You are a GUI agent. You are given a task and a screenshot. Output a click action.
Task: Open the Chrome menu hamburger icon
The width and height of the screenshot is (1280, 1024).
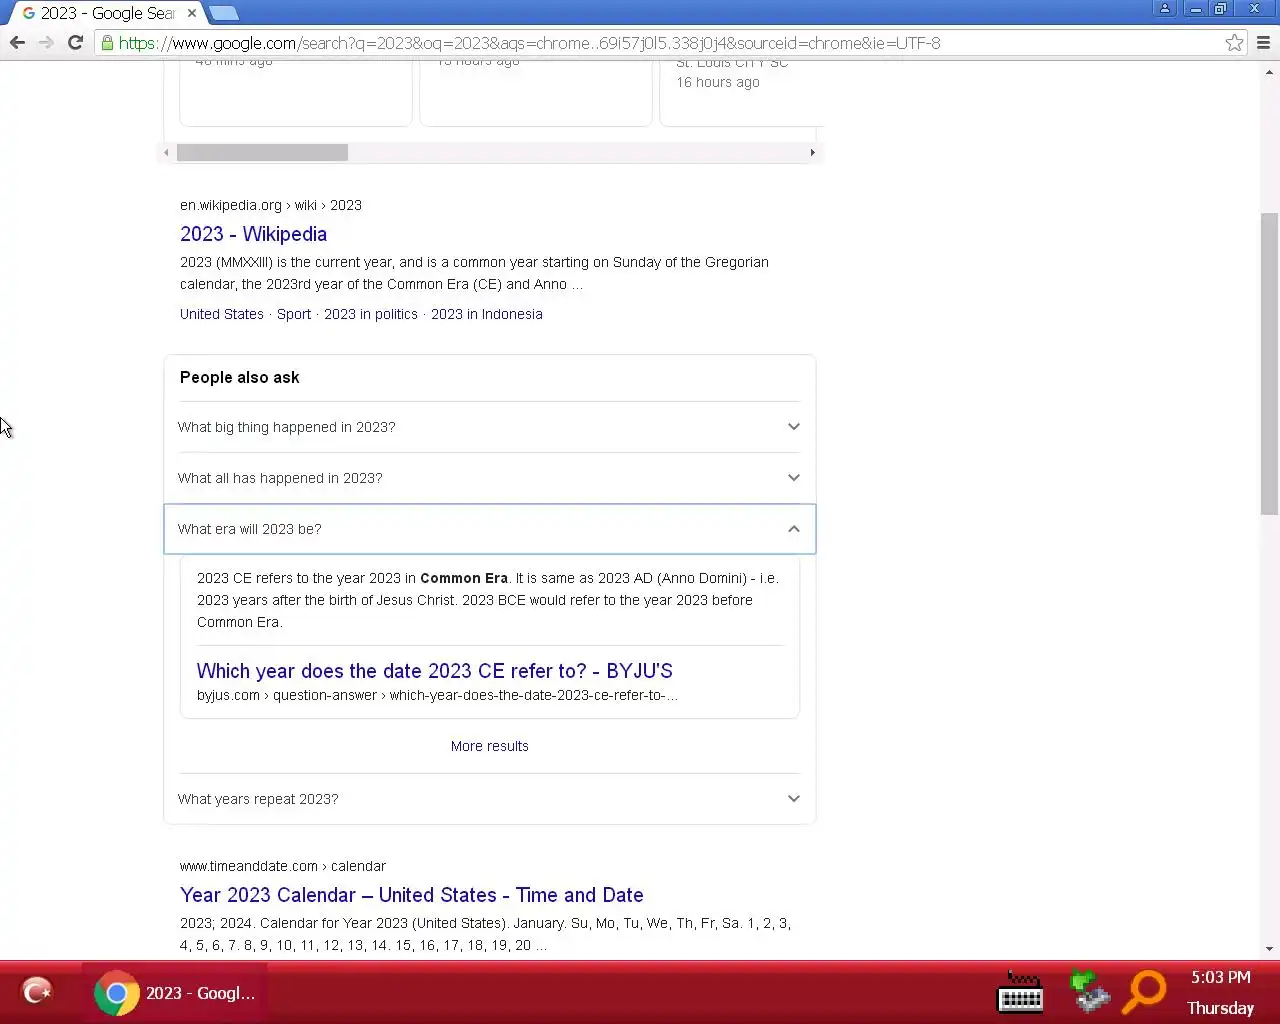(x=1263, y=43)
